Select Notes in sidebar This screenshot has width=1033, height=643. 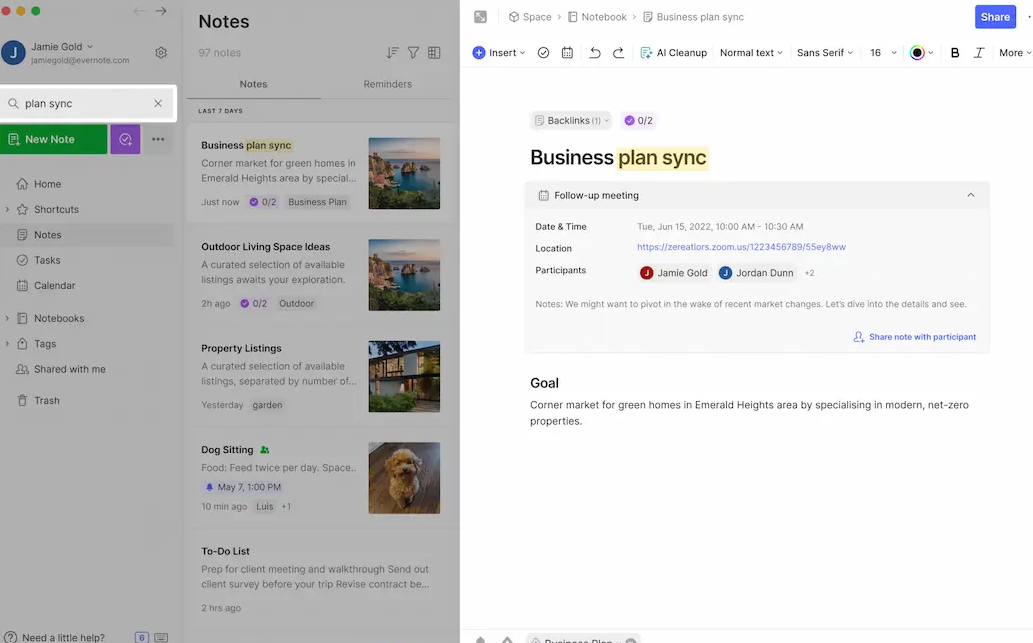point(47,235)
